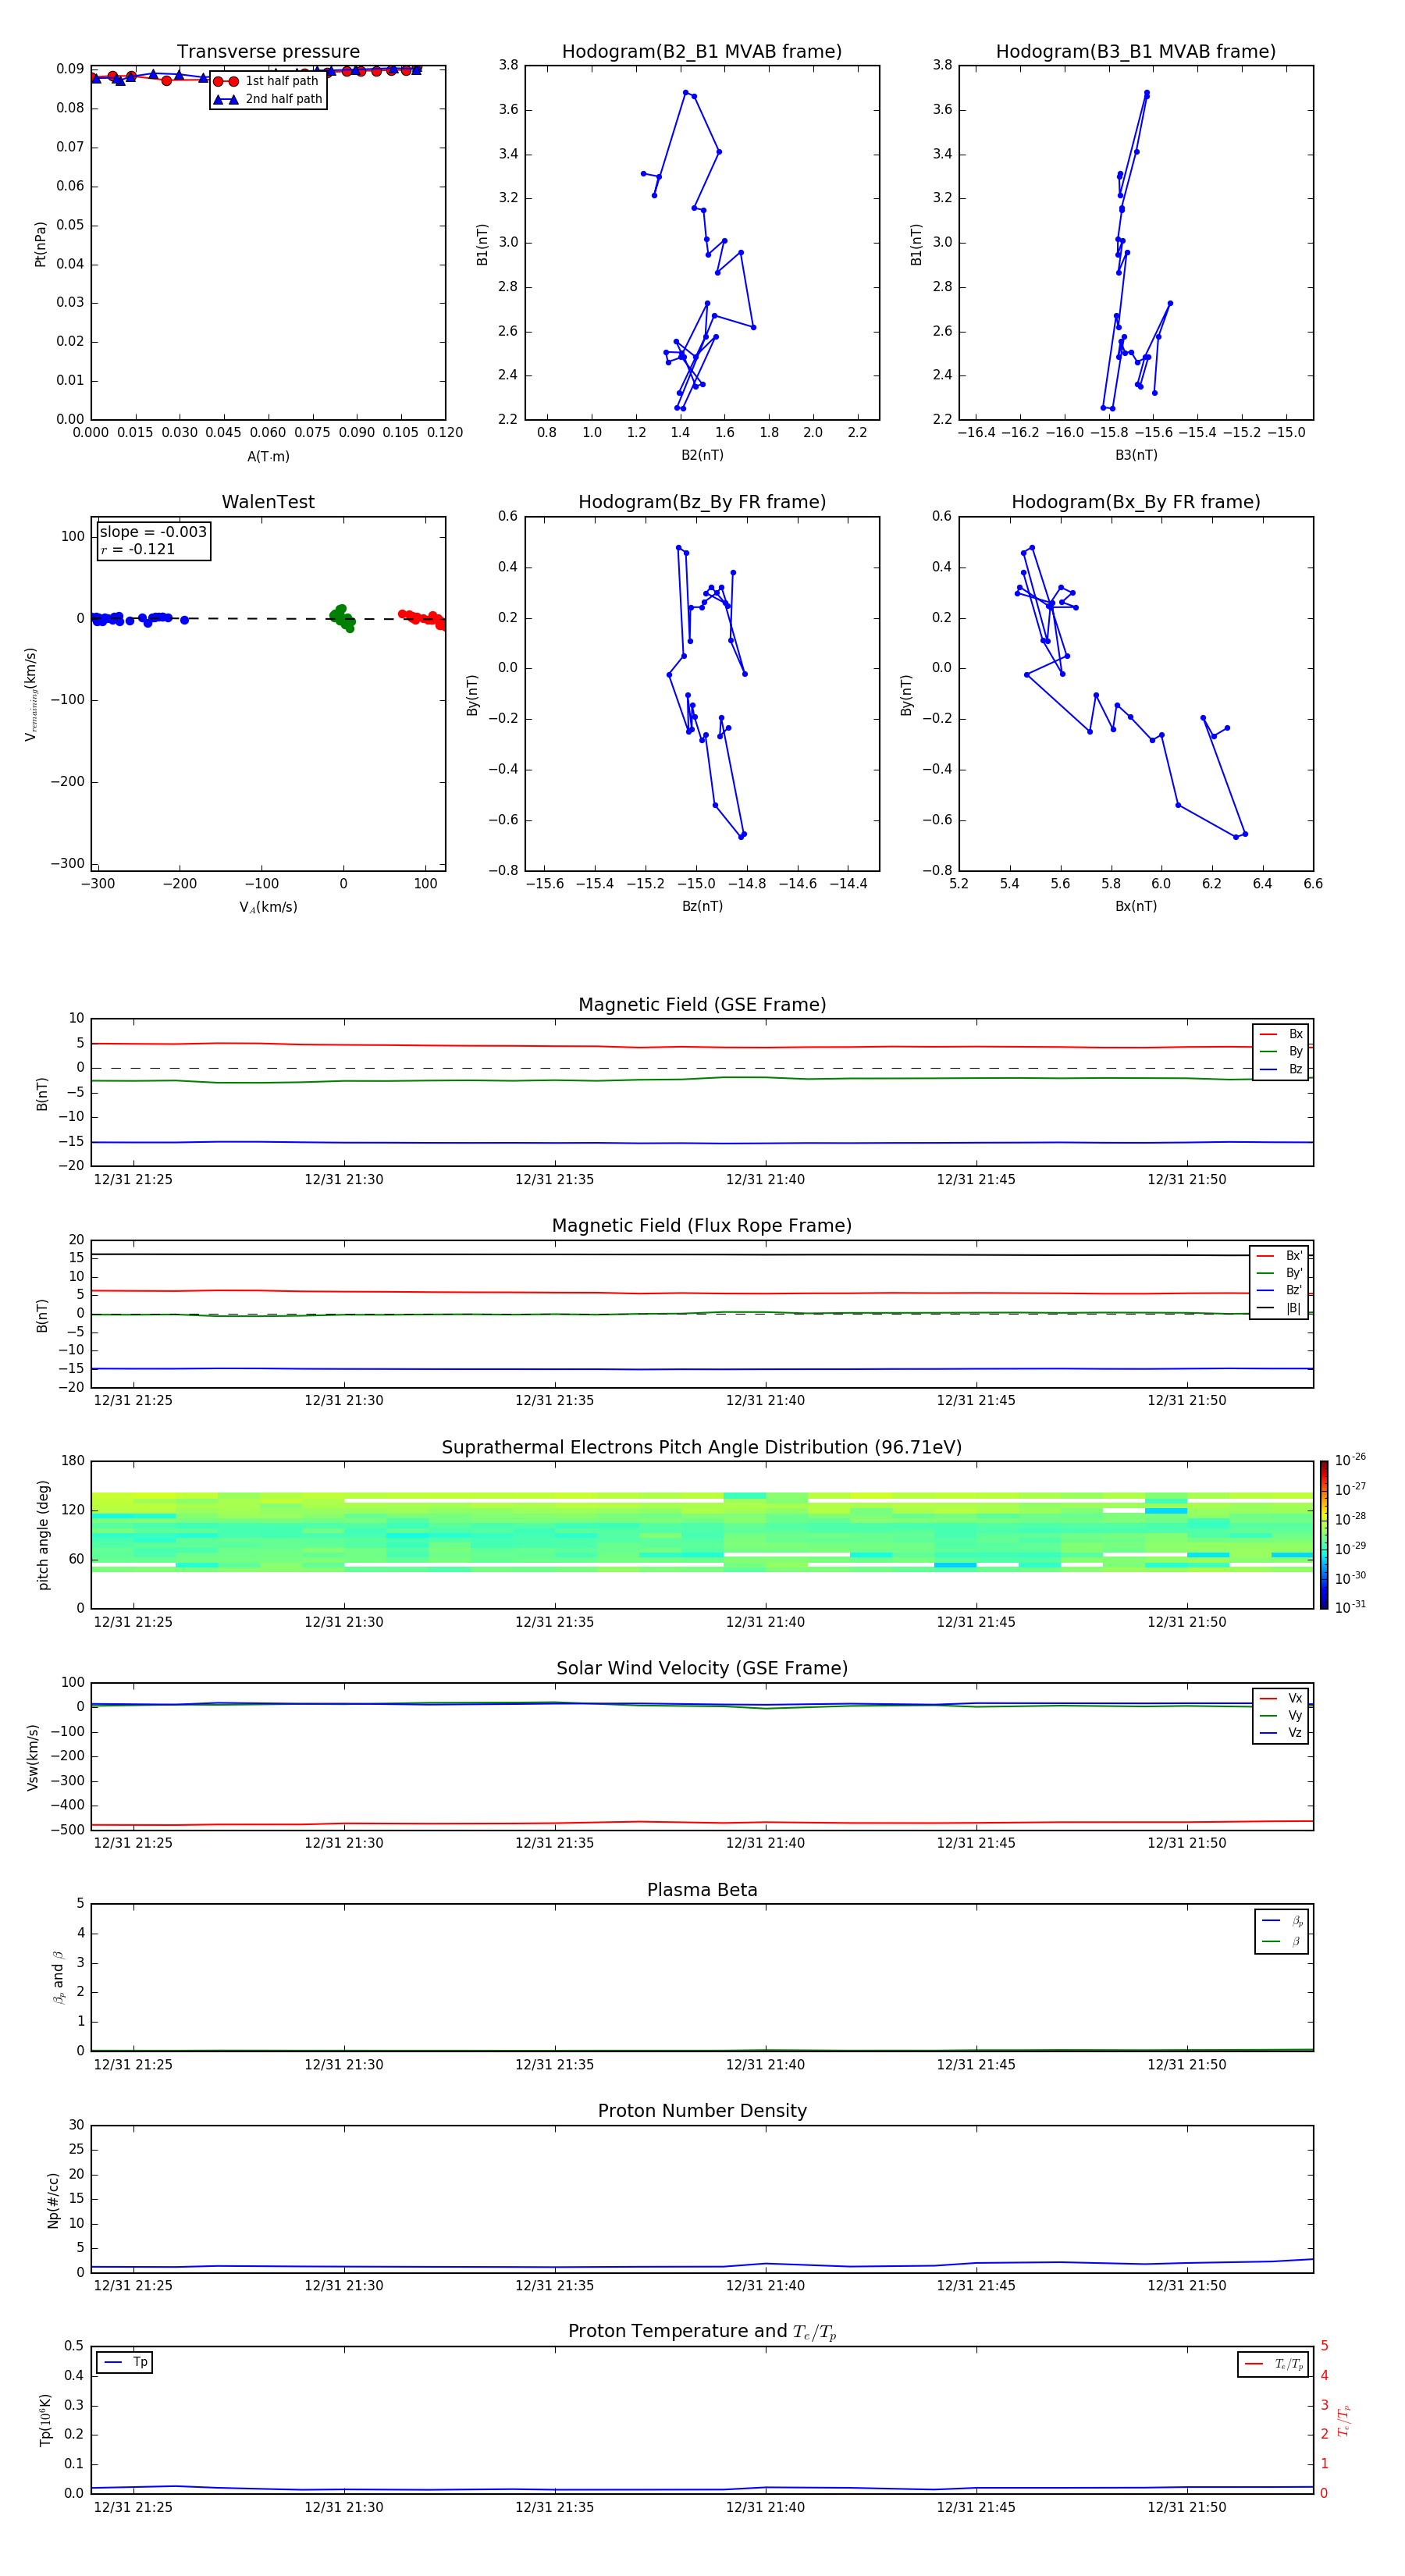Select Bx' in the Flux Rope legend
This screenshot has height=2576, width=1405.
pos(1280,1256)
